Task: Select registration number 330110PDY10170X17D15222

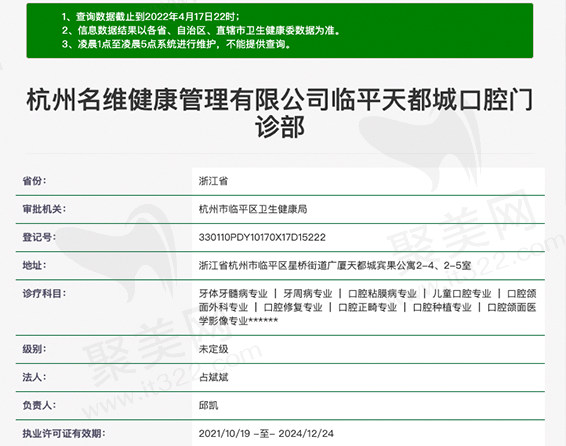Action: coord(262,237)
